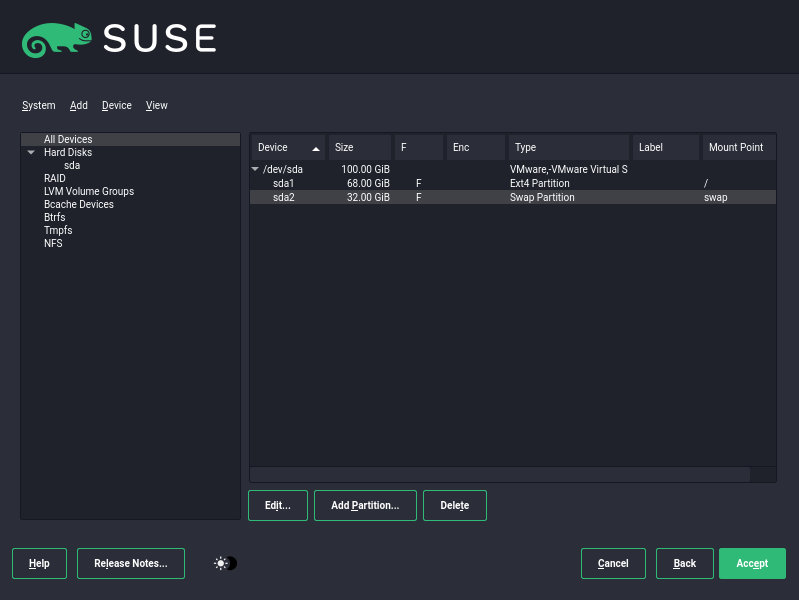Select the sda1 partition row
Screen dimensions: 799x600
point(513,183)
